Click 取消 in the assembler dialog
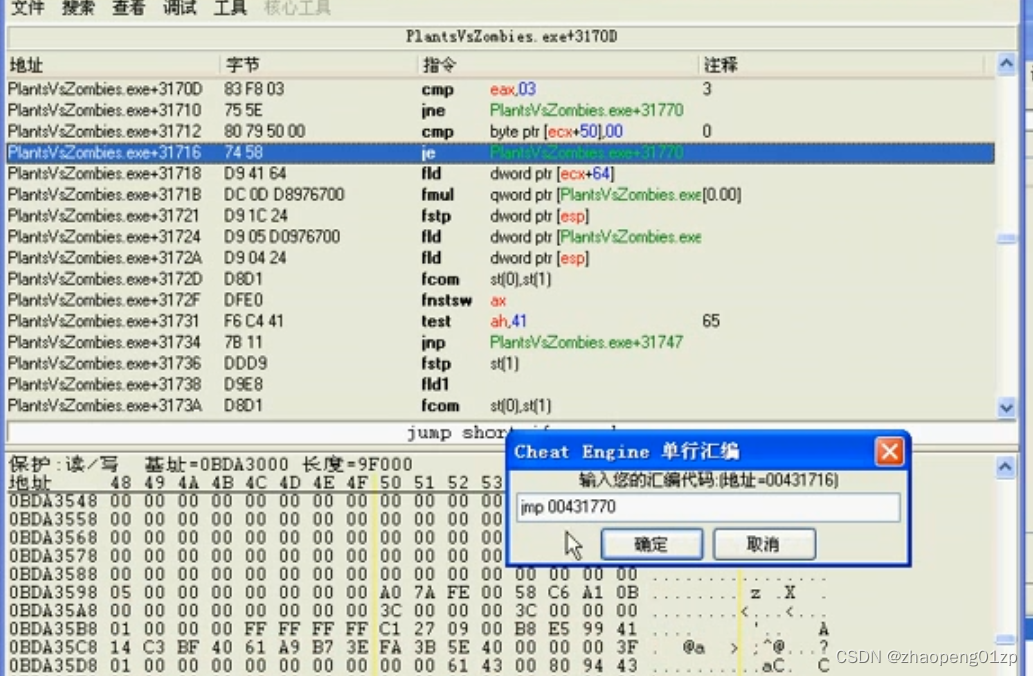Screen dimensions: 1033x676 click(764, 544)
